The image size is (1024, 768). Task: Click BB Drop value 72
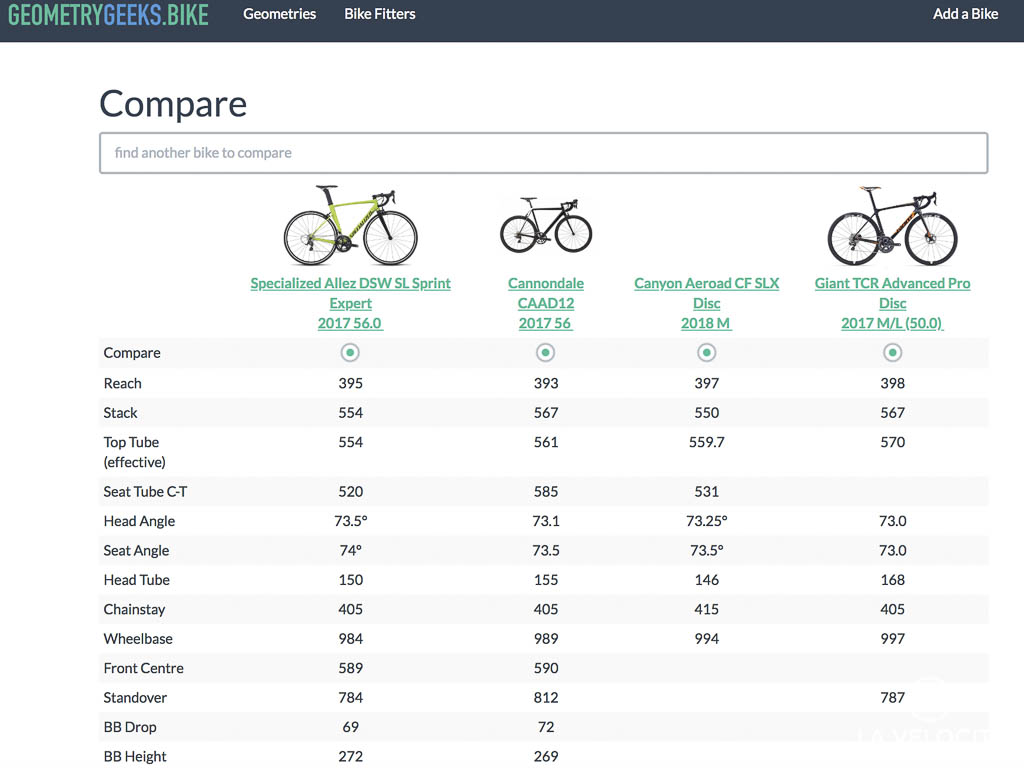[546, 727]
